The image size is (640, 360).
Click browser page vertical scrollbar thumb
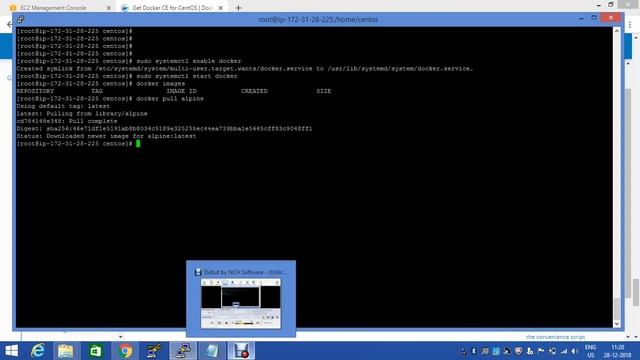[x=636, y=291]
